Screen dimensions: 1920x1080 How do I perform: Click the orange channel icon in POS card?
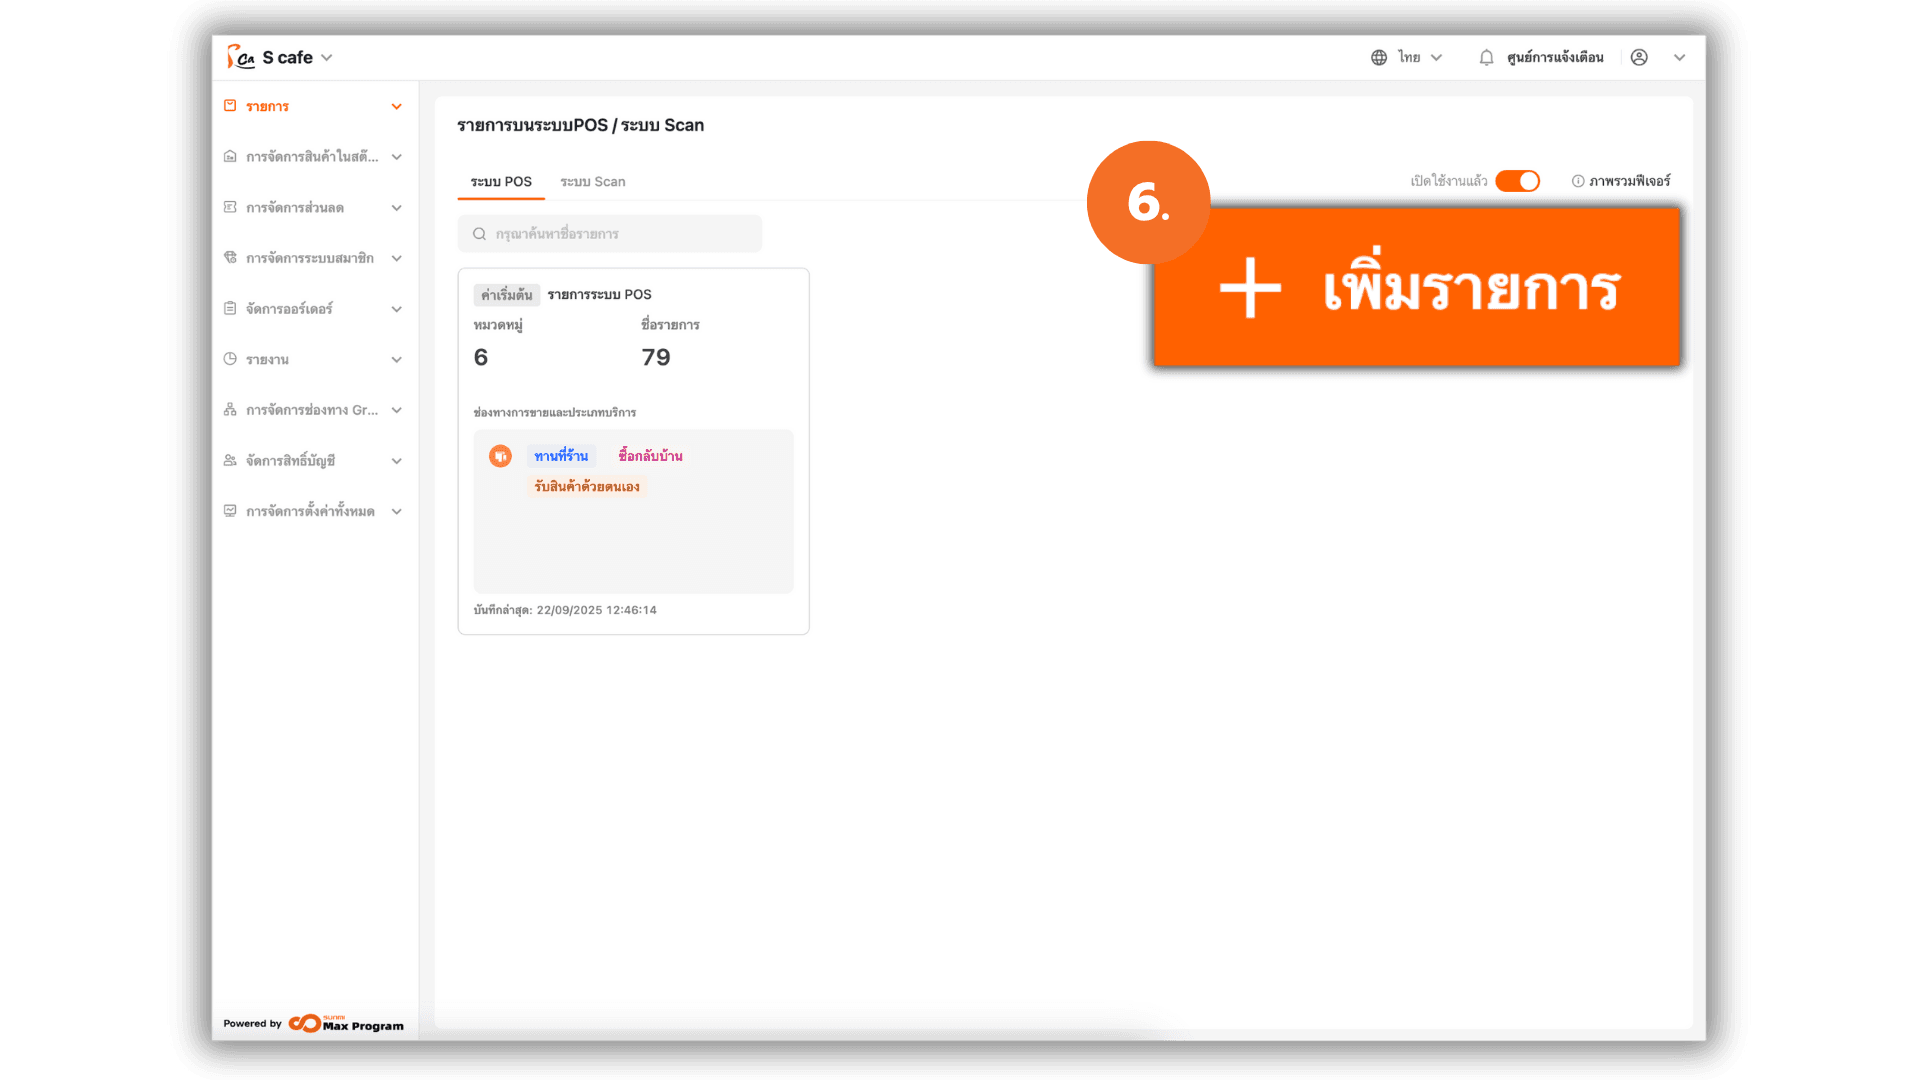tap(500, 456)
